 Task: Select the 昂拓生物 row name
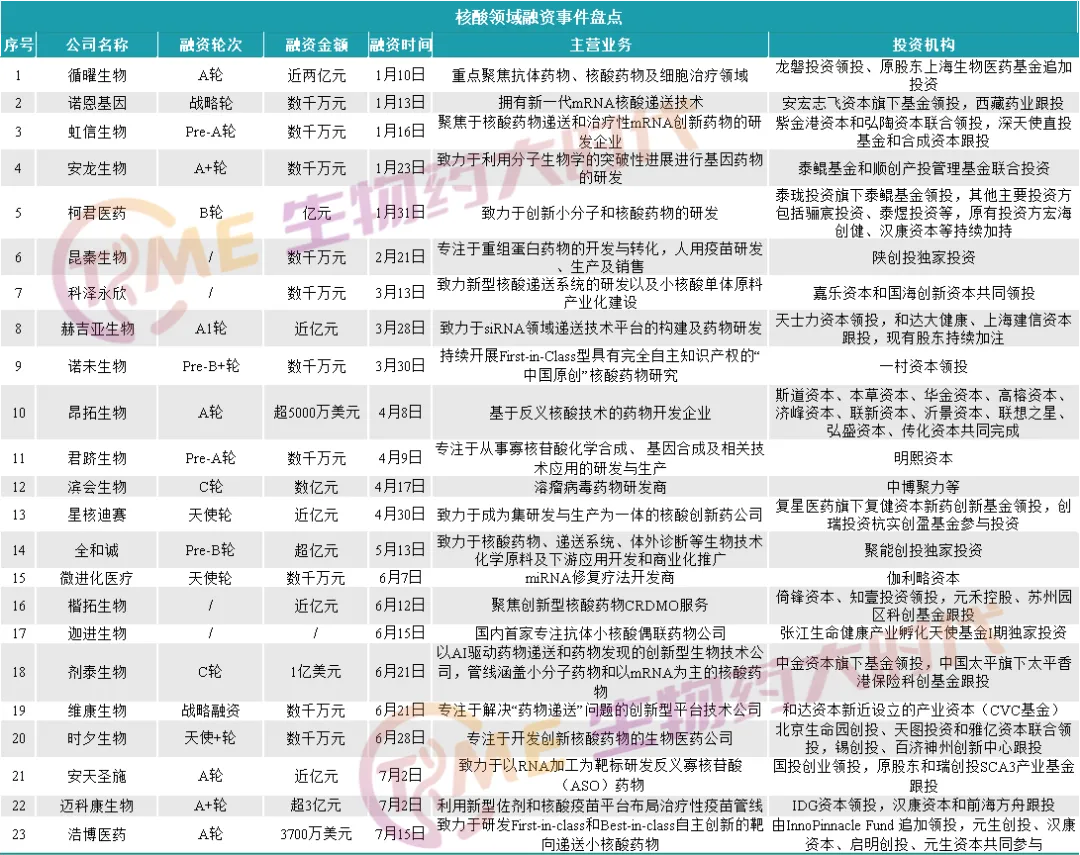(x=97, y=413)
